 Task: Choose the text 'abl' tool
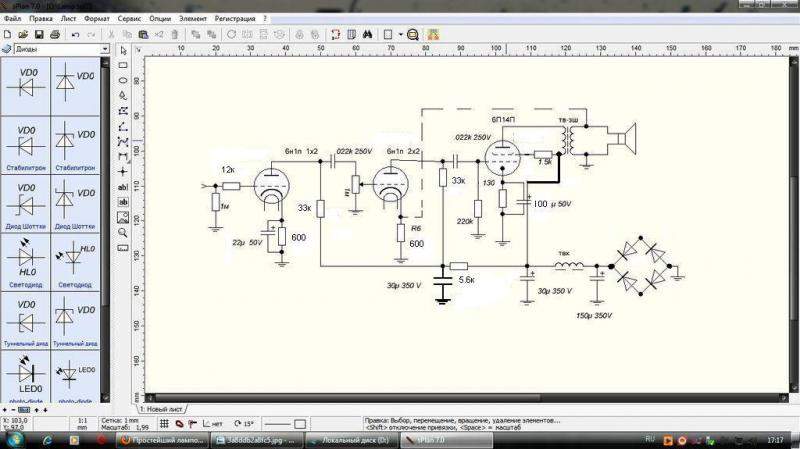pos(123,186)
